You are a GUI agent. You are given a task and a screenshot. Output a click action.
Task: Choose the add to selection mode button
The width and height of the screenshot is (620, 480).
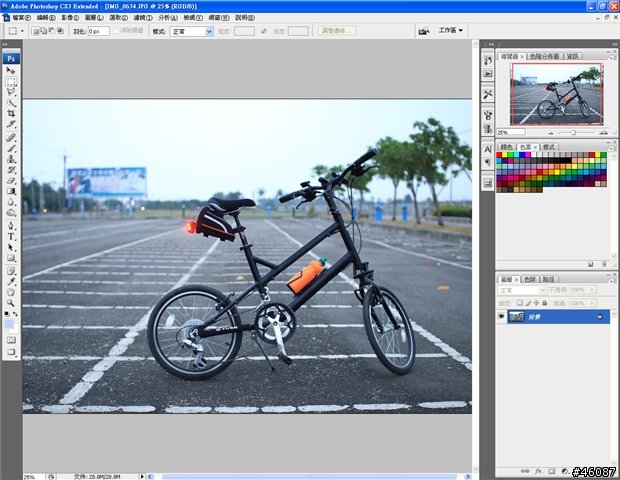[x=43, y=31]
